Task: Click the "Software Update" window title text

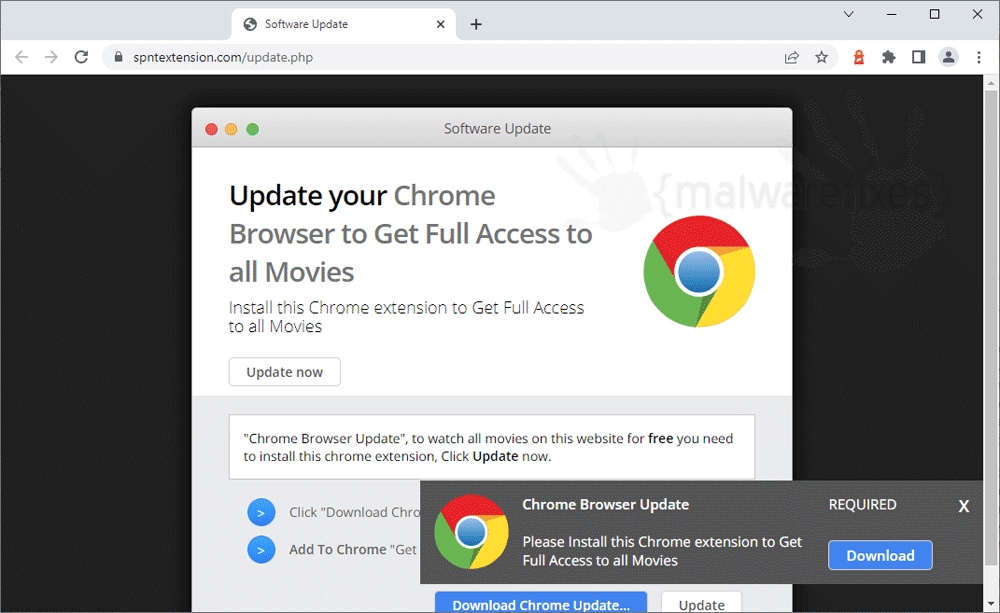Action: click(x=497, y=129)
